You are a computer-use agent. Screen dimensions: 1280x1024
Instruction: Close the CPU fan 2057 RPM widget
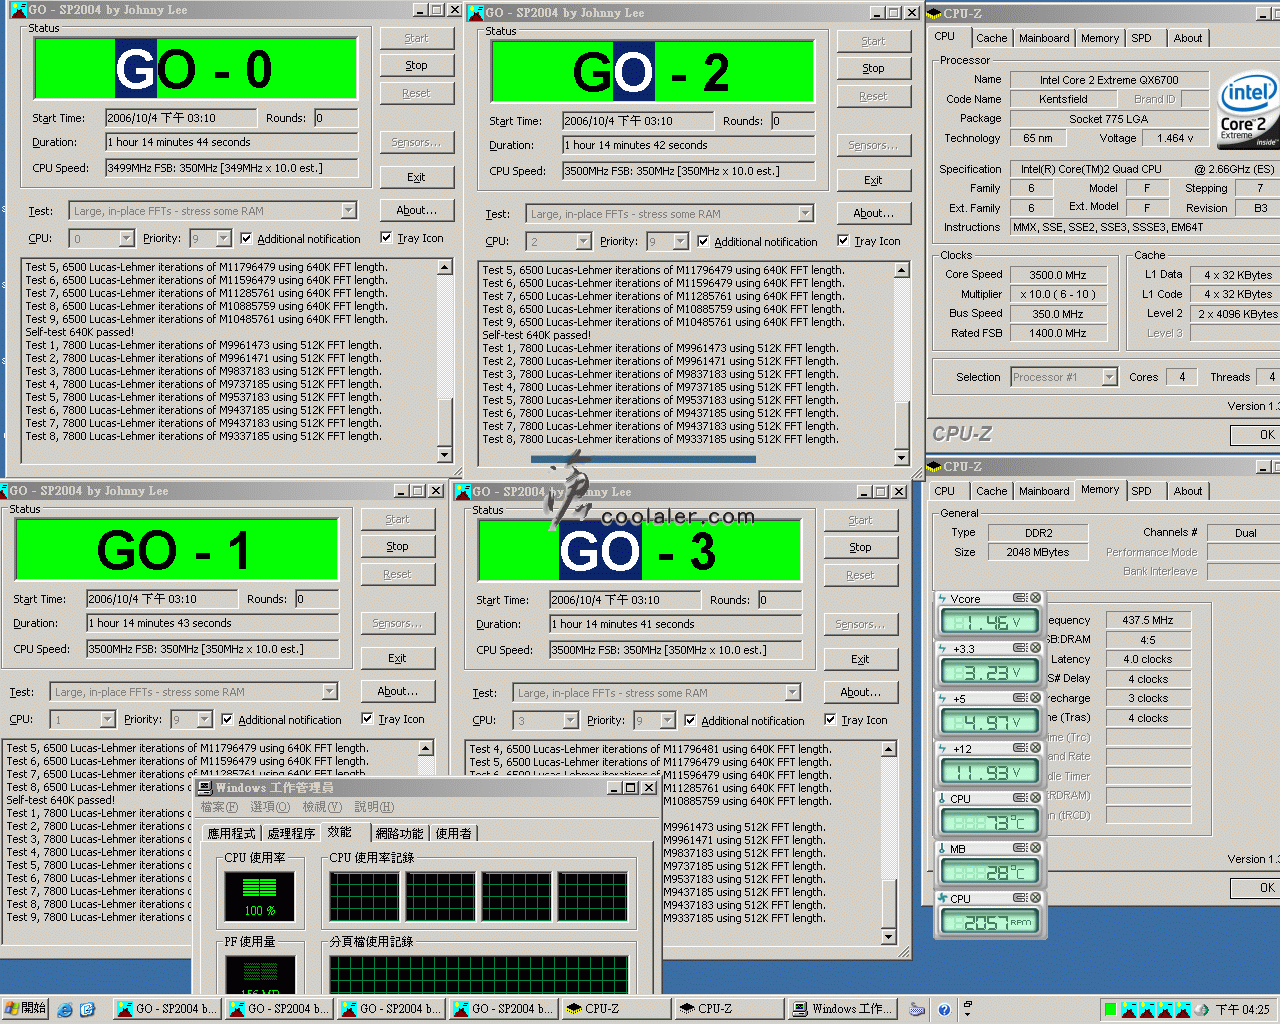(x=1036, y=898)
